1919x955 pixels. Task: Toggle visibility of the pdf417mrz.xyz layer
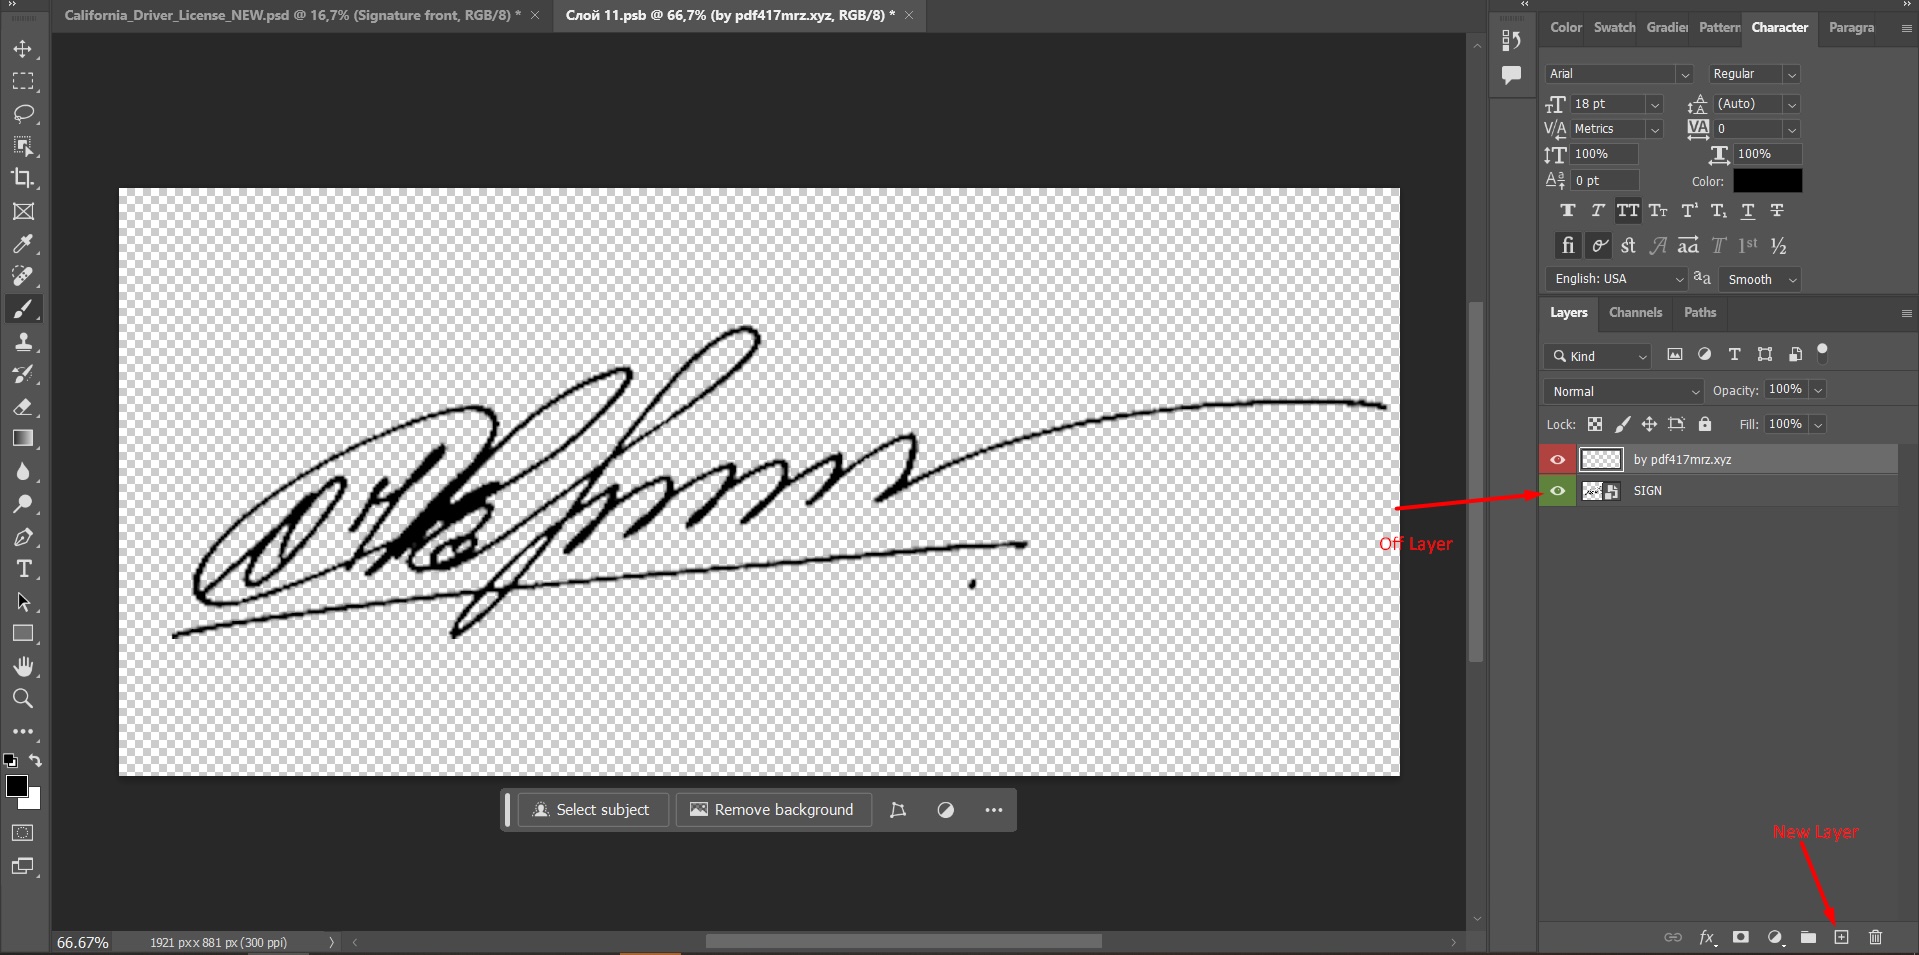[x=1557, y=459]
